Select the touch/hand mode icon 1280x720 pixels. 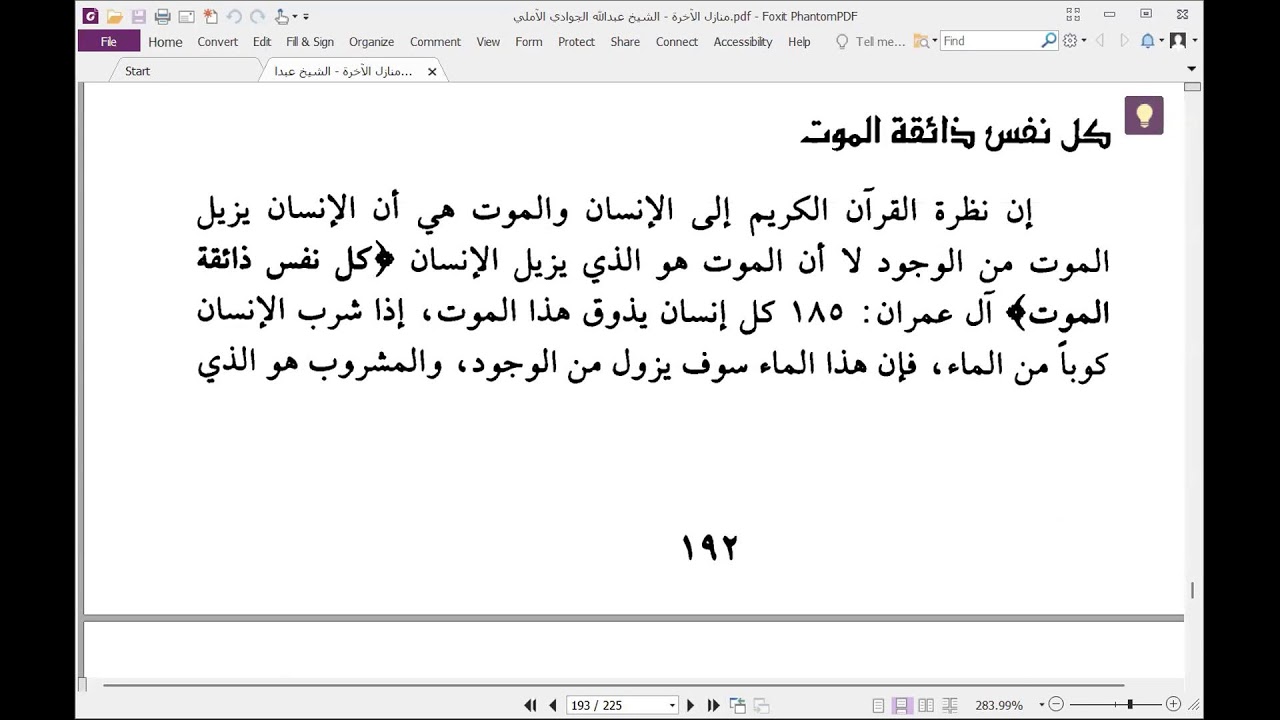pyautogui.click(x=282, y=16)
